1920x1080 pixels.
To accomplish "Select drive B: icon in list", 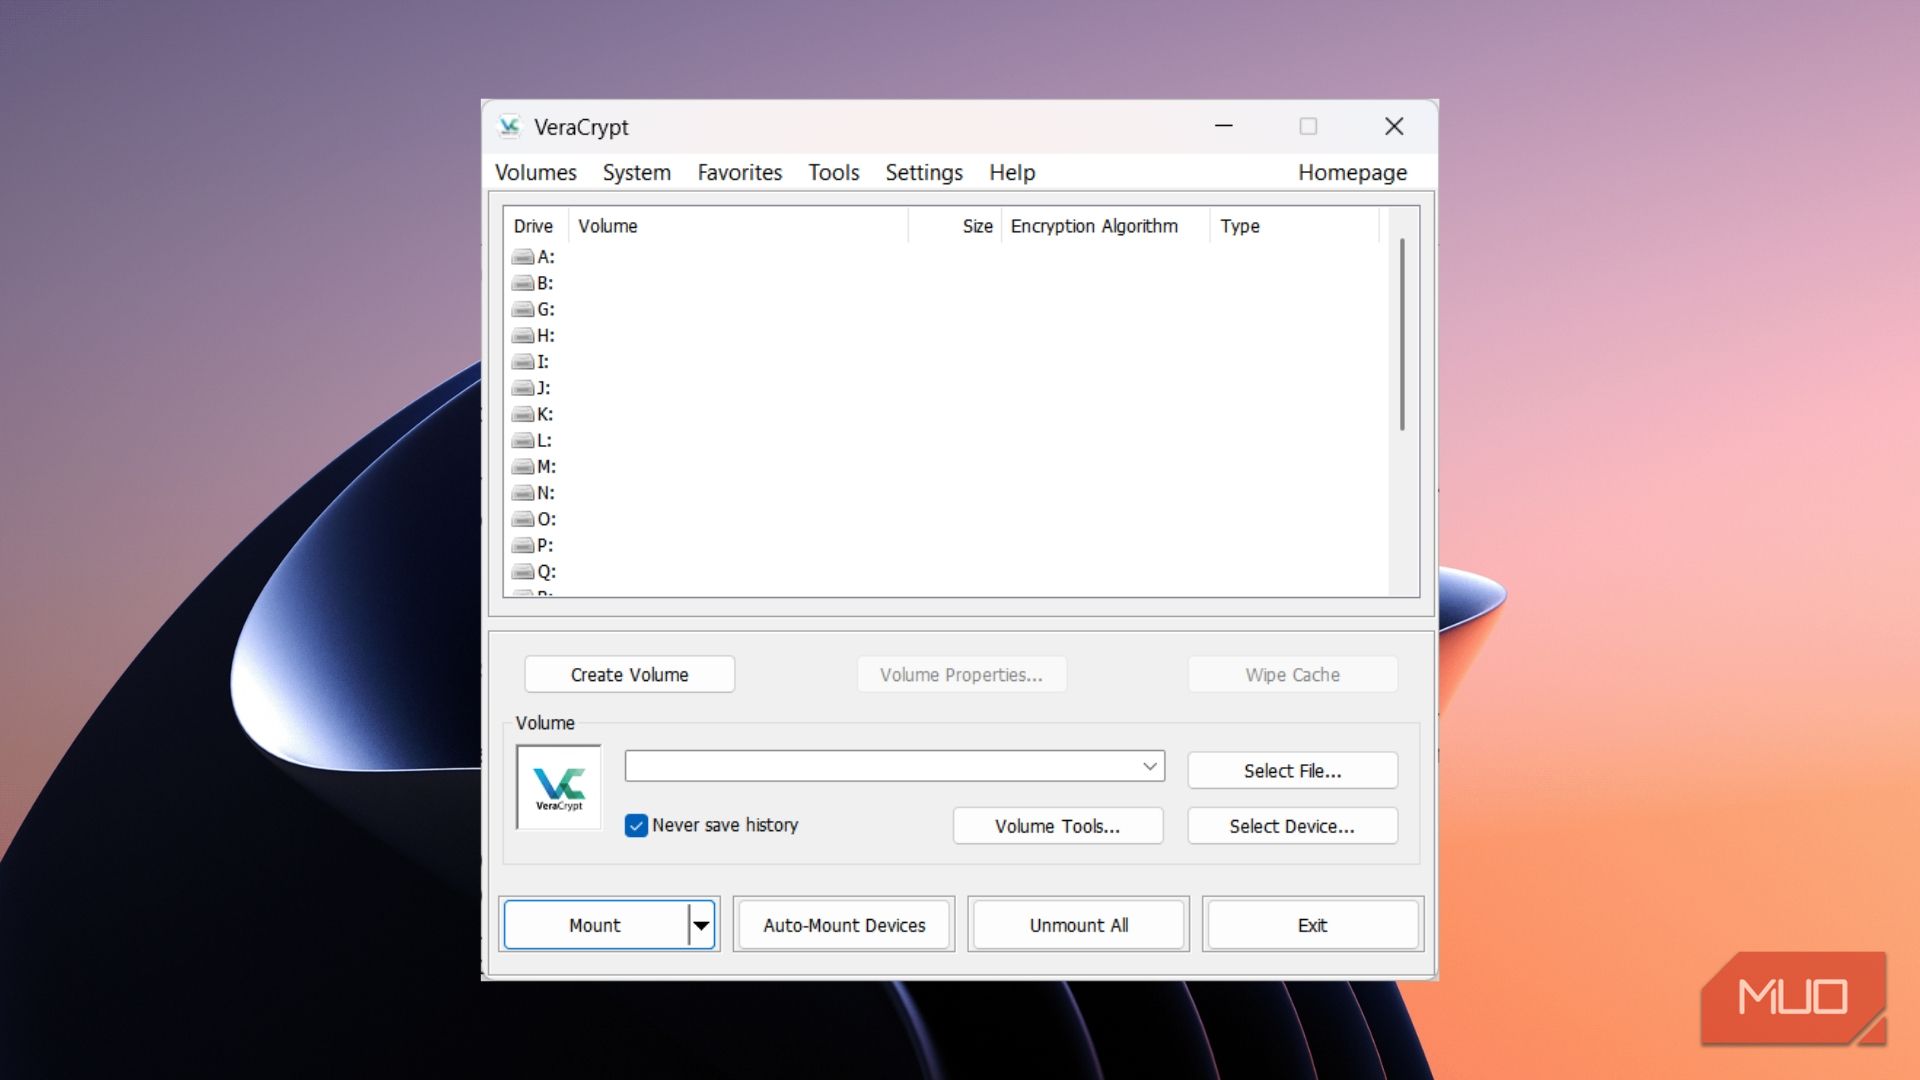I will 523,283.
